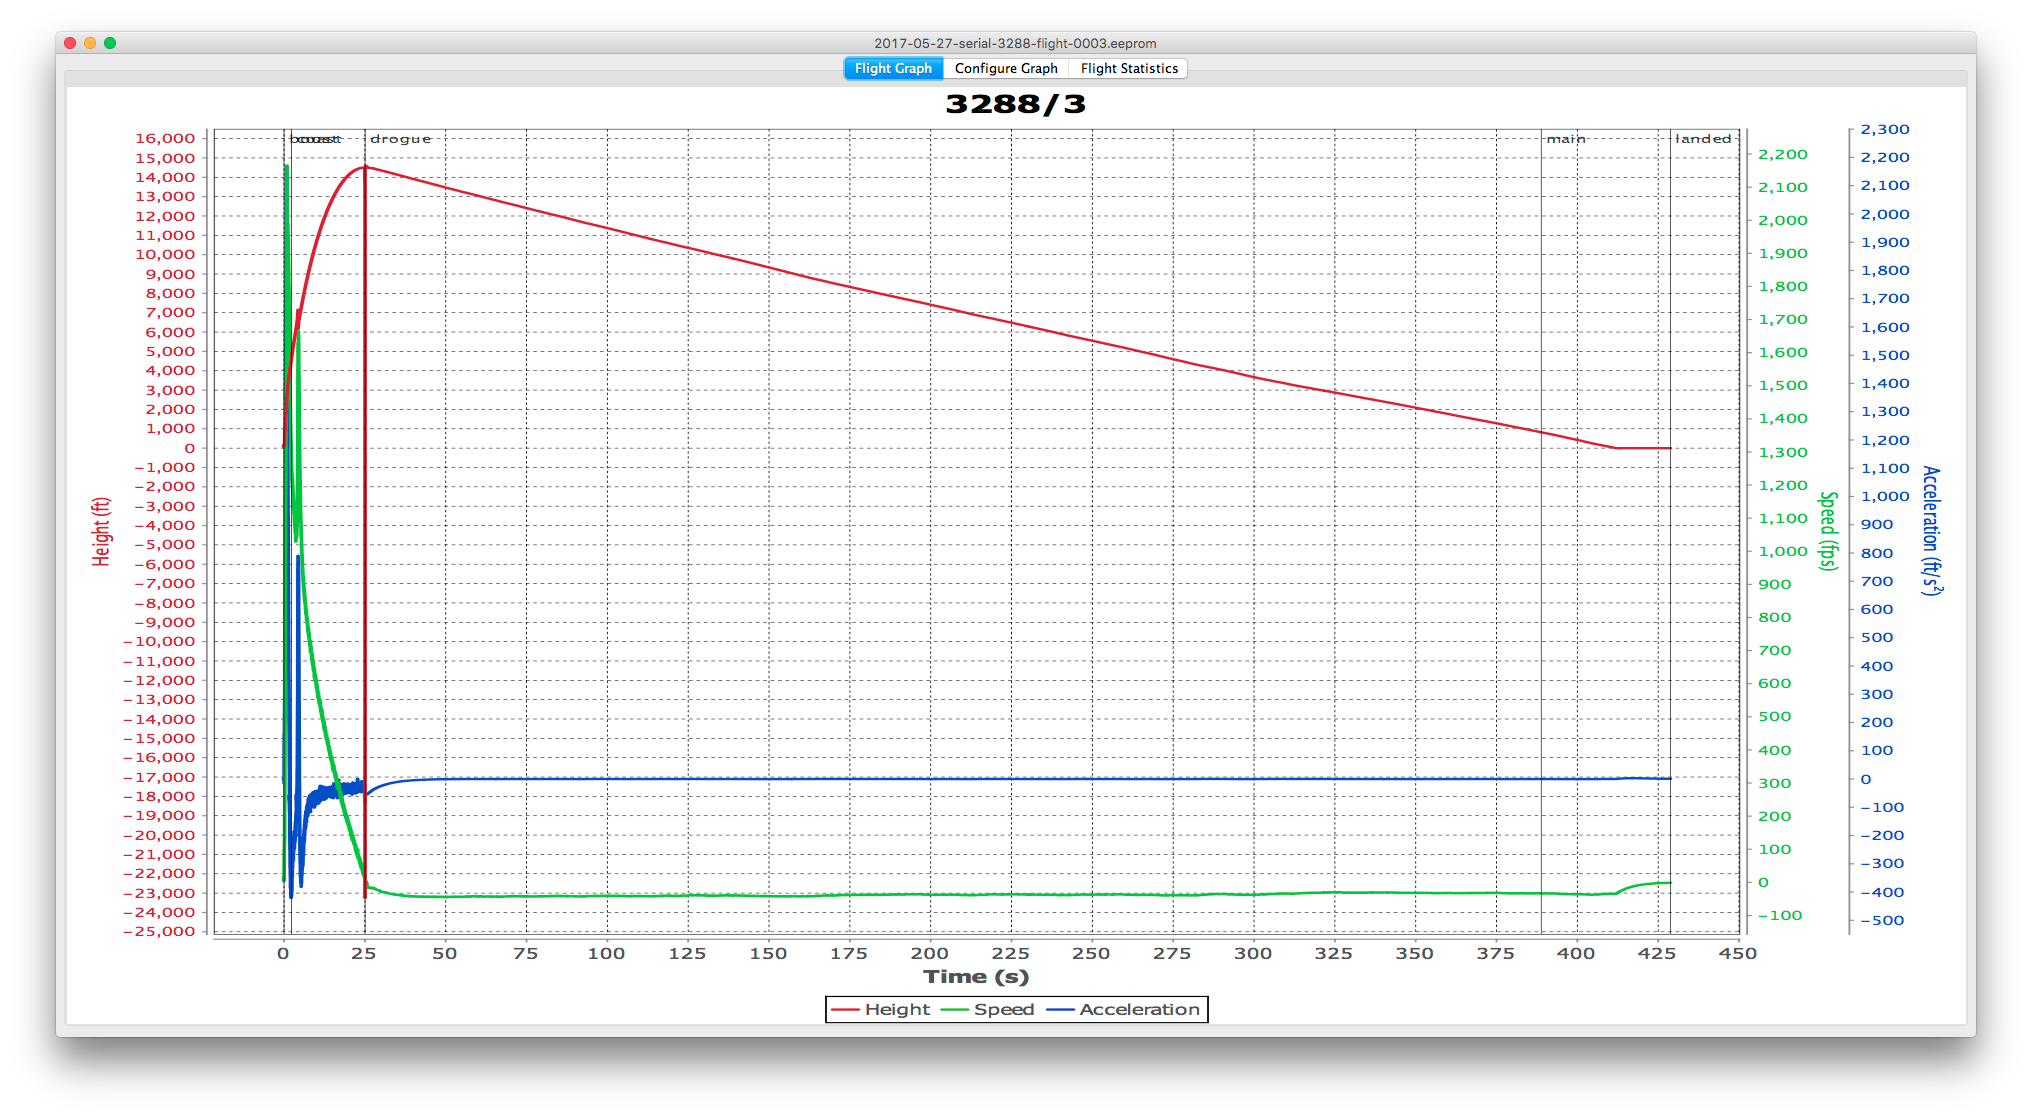Open the Flight Statistics tab
The width and height of the screenshot is (2032, 1117).
click(x=1128, y=68)
